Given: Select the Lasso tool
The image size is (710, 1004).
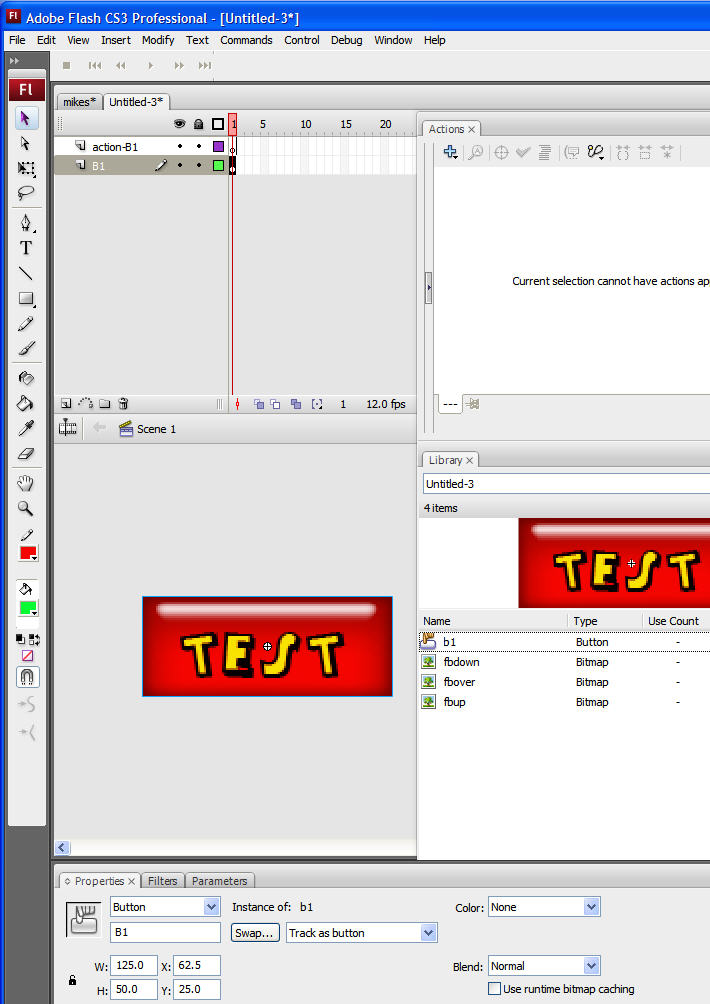Looking at the screenshot, I should click(26, 193).
